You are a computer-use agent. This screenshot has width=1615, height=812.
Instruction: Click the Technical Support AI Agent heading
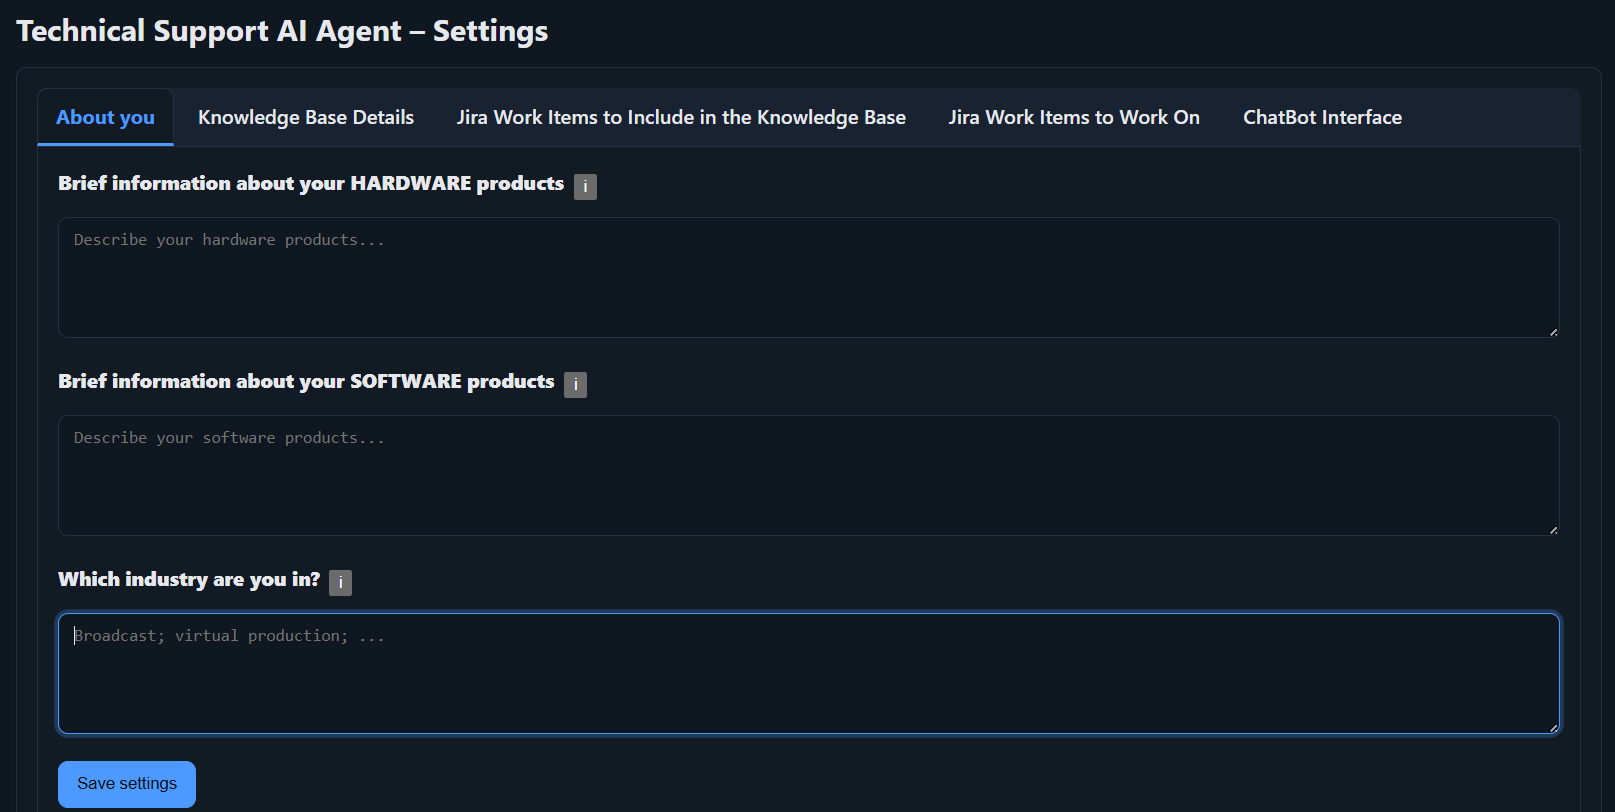pyautogui.click(x=282, y=31)
